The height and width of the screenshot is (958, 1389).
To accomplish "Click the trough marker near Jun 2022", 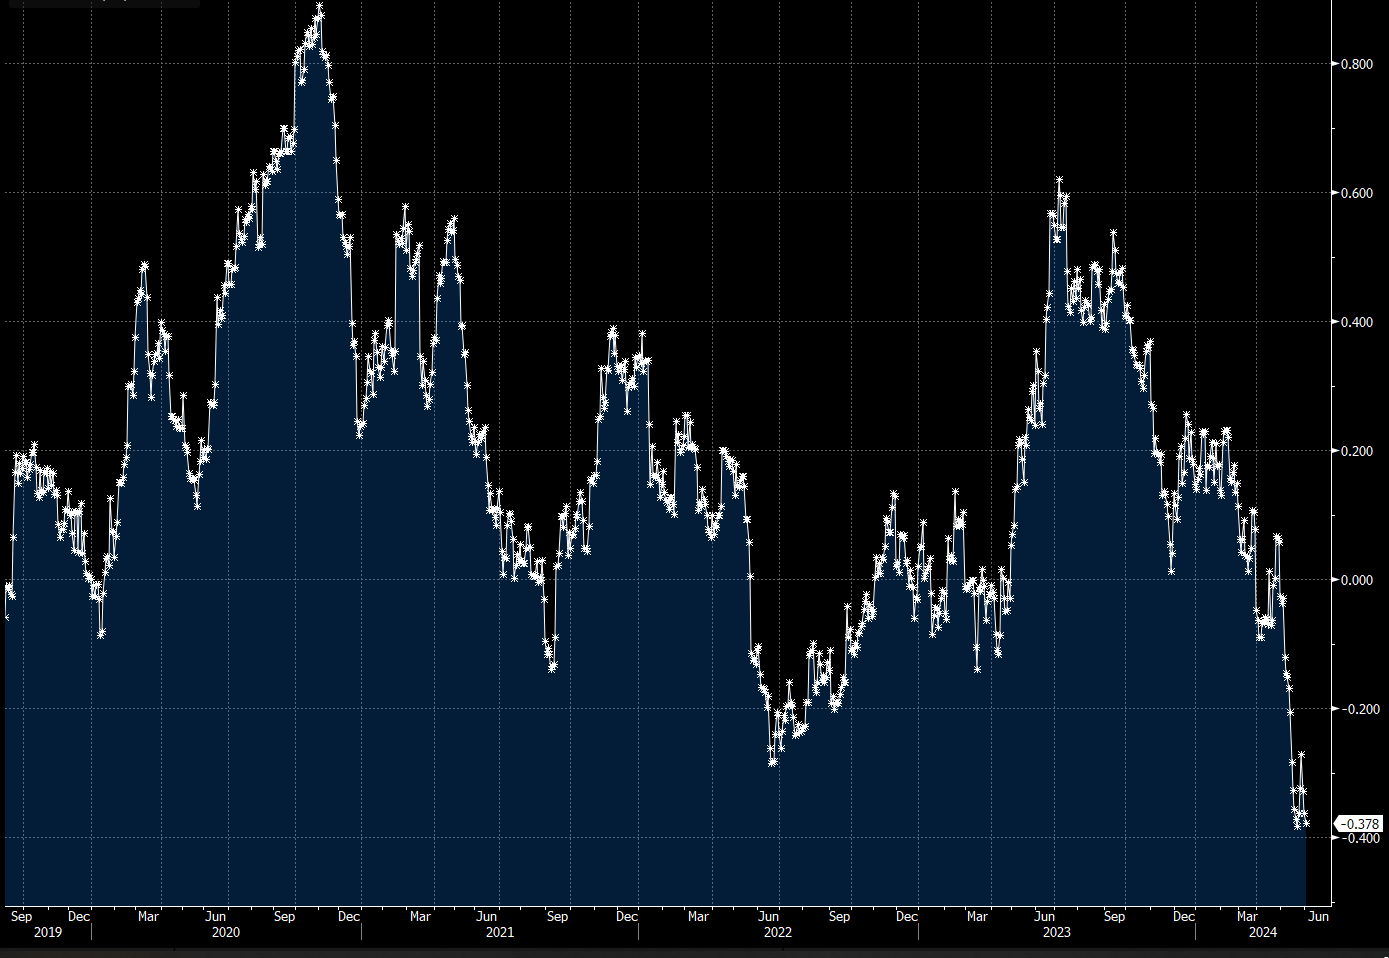I will point(770,762).
